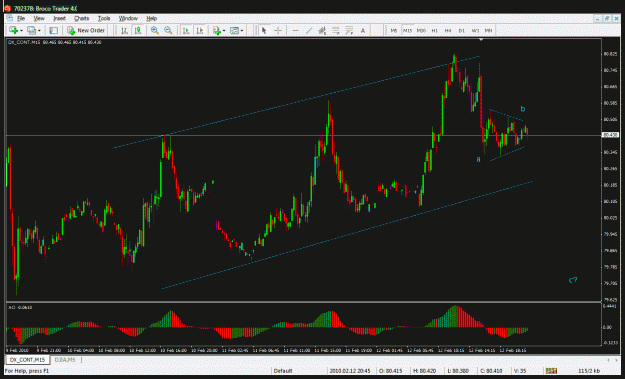Select the 'a' wave label on chart
The height and width of the screenshot is (379, 625).
tap(478, 159)
